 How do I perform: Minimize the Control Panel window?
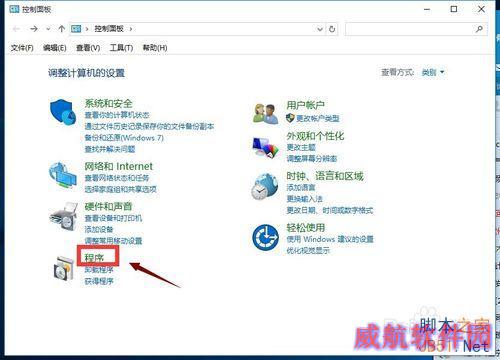427,9
